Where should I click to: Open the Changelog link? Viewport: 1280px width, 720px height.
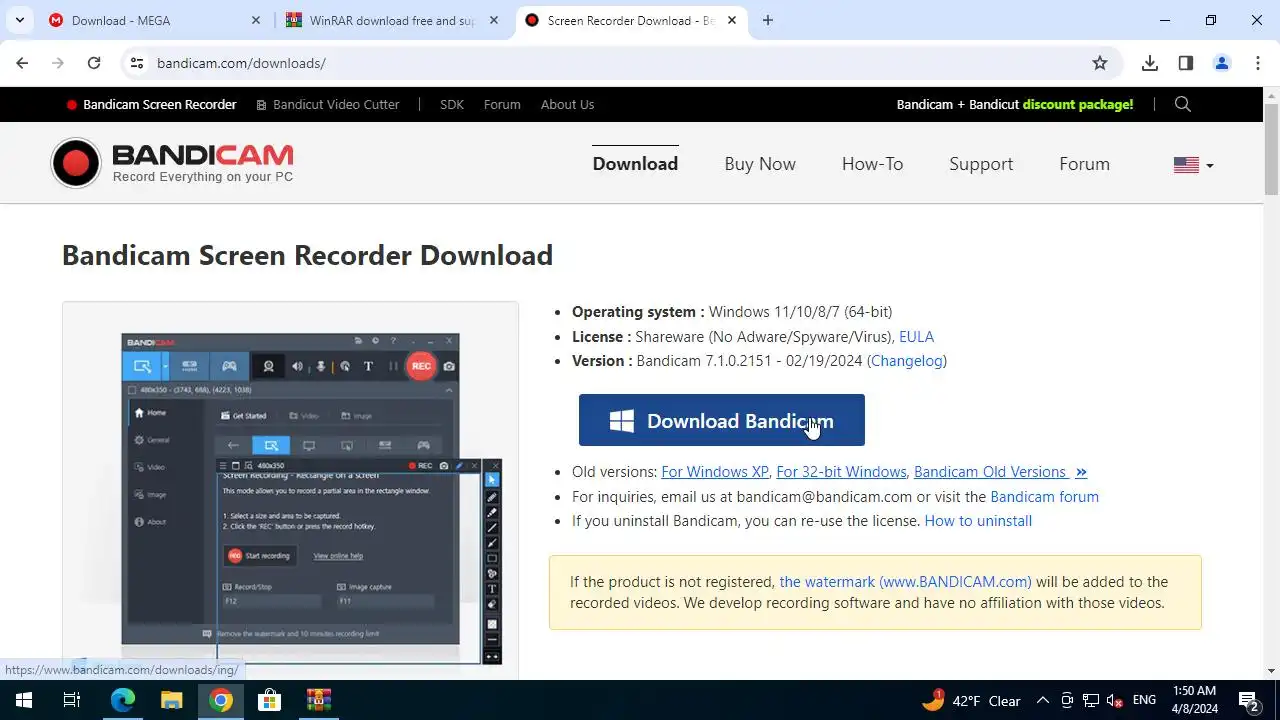907,361
